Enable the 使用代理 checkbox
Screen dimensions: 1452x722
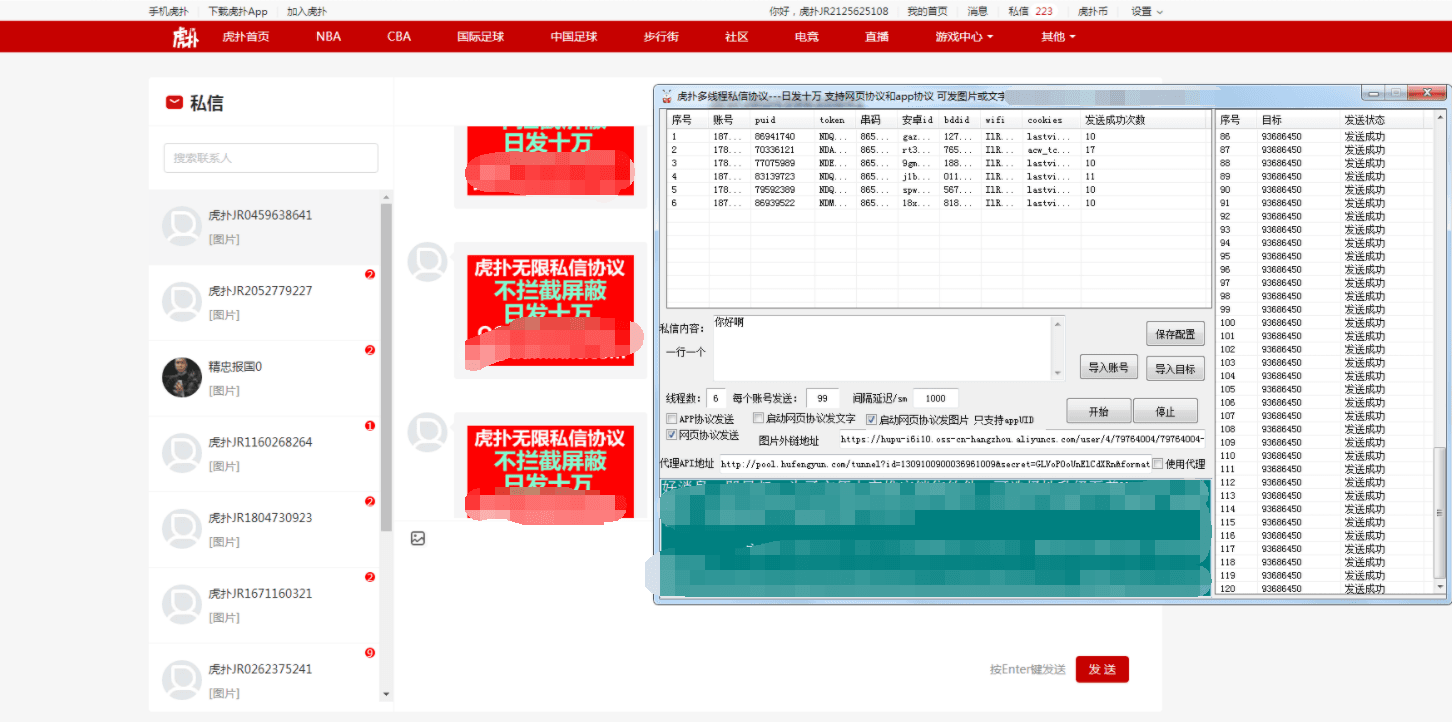tap(1158, 463)
